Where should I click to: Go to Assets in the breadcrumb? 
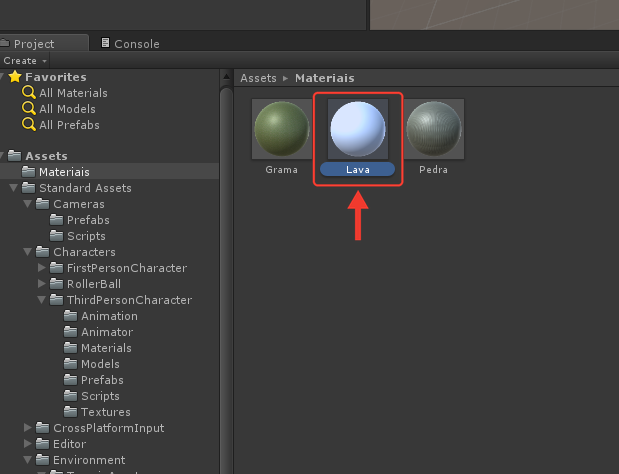coord(258,78)
